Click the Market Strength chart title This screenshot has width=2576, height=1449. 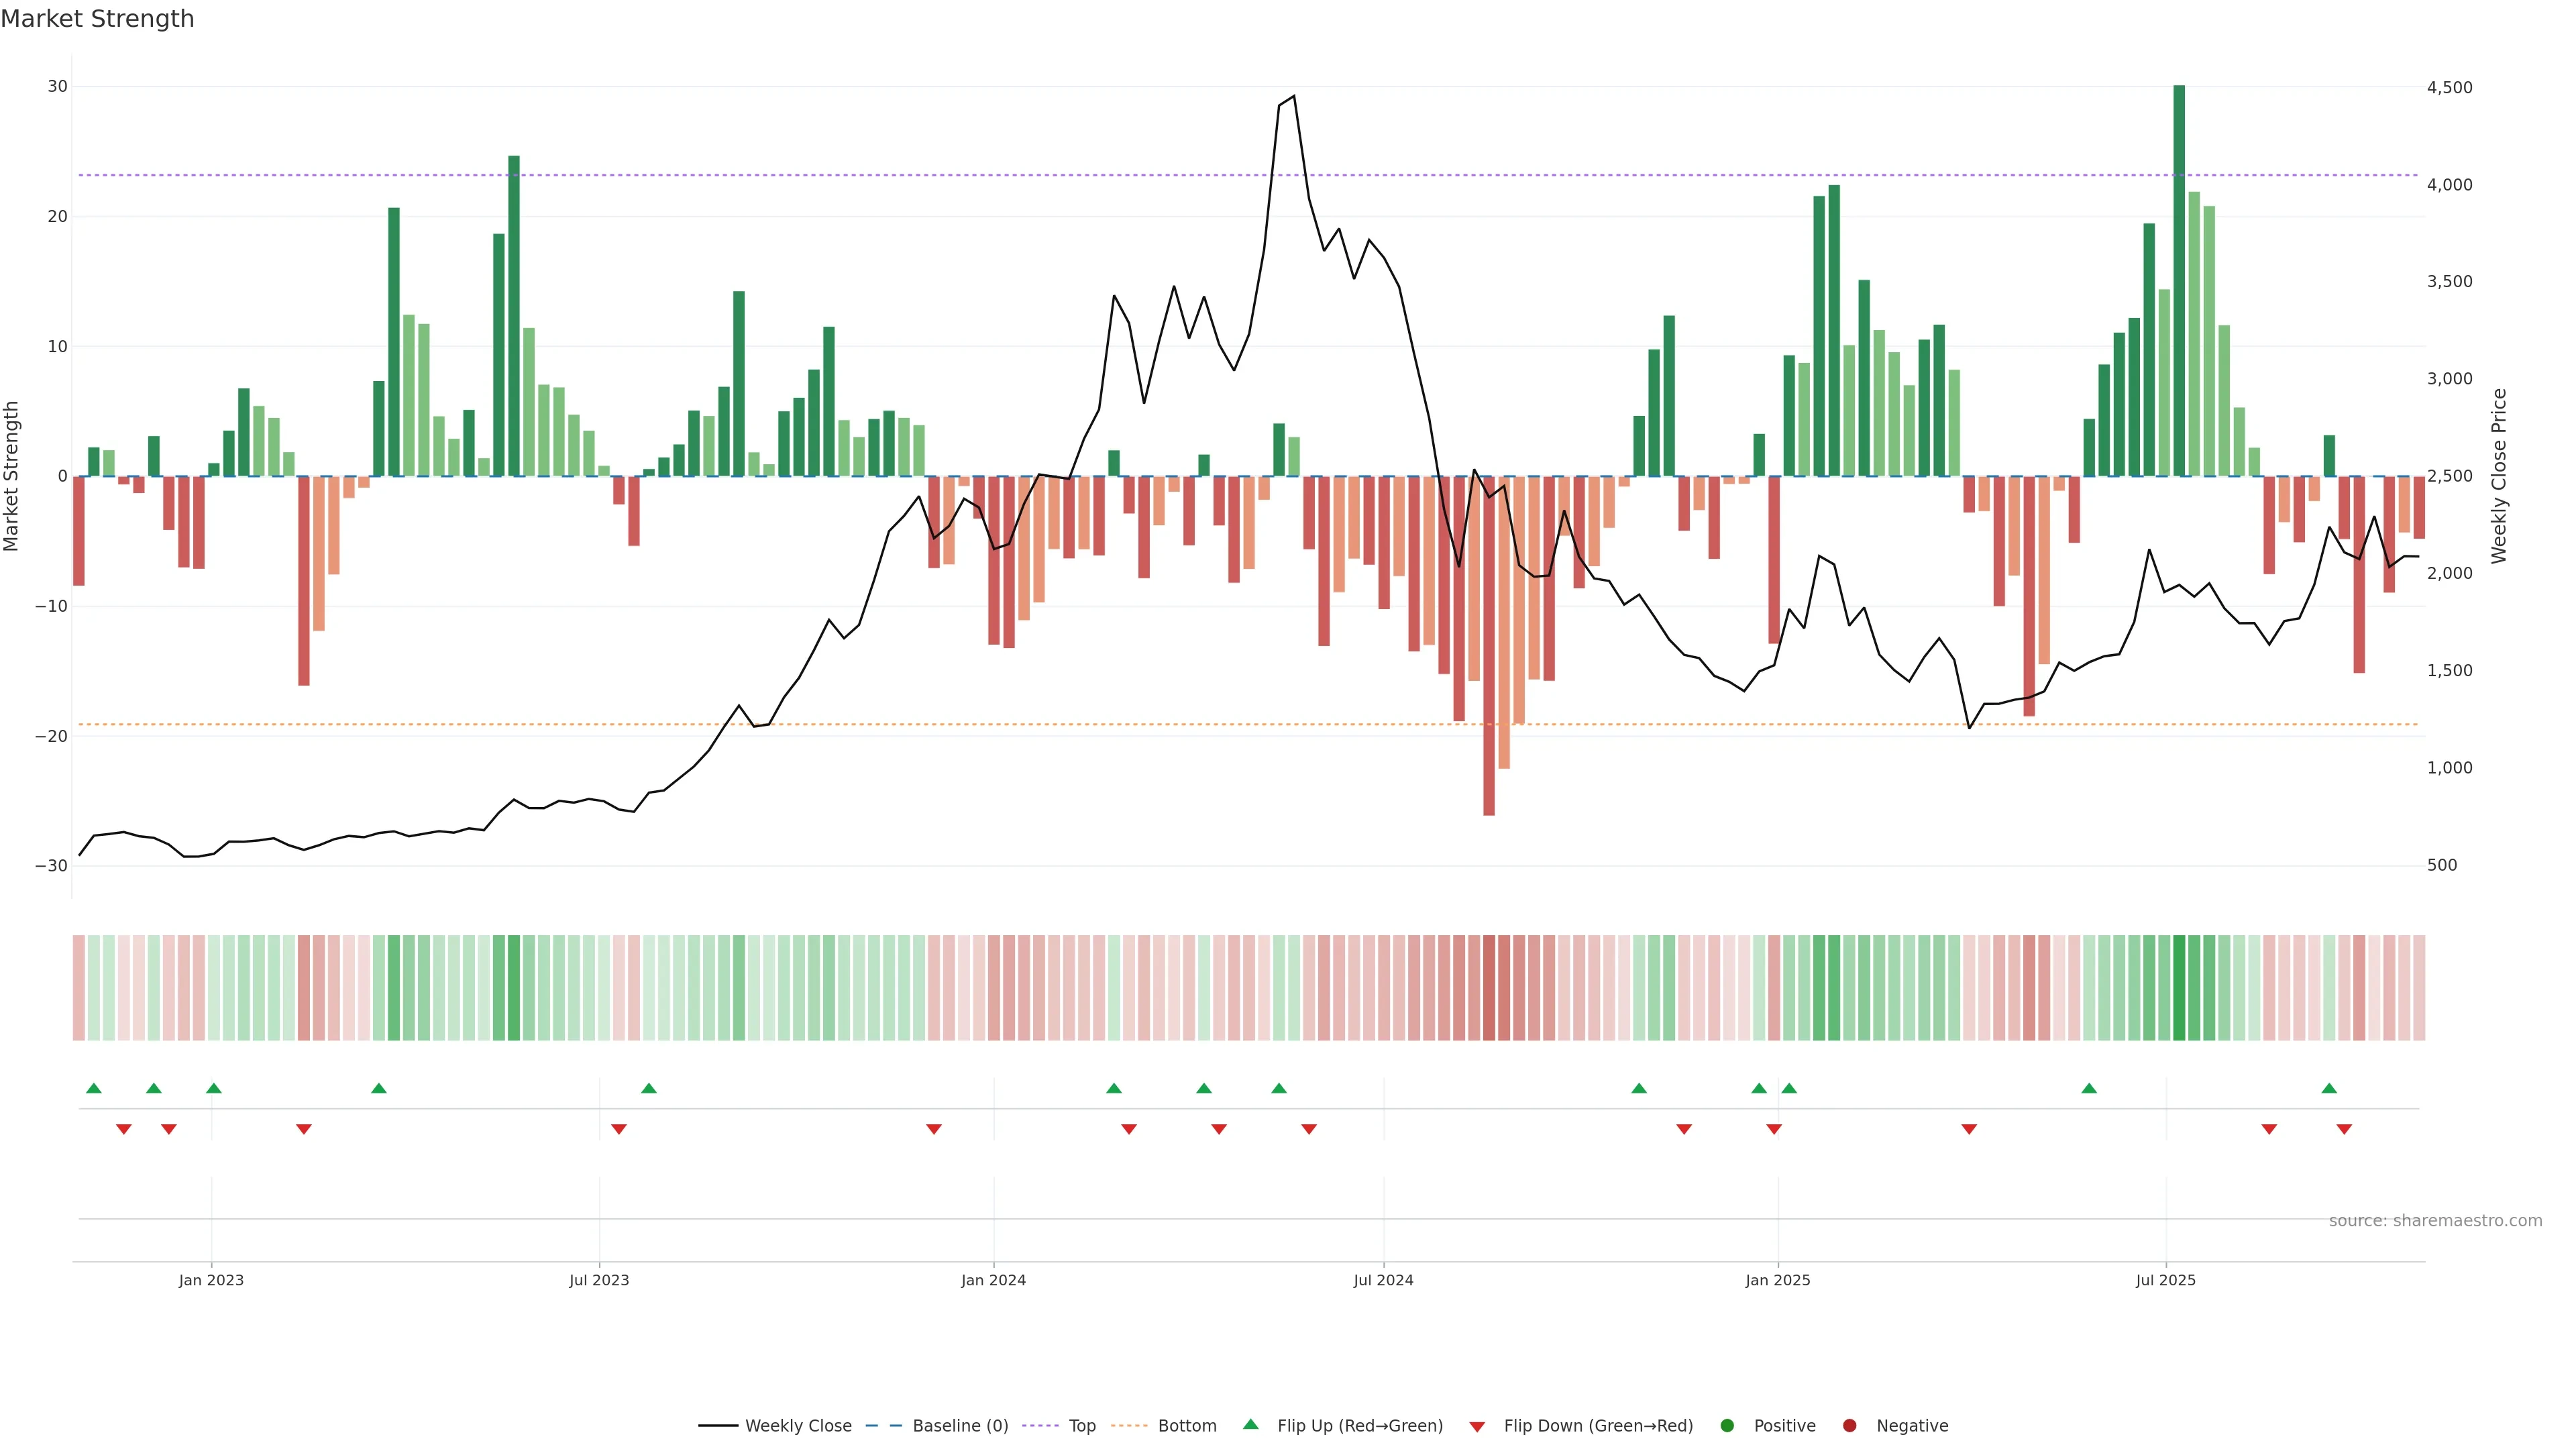[x=97, y=19]
